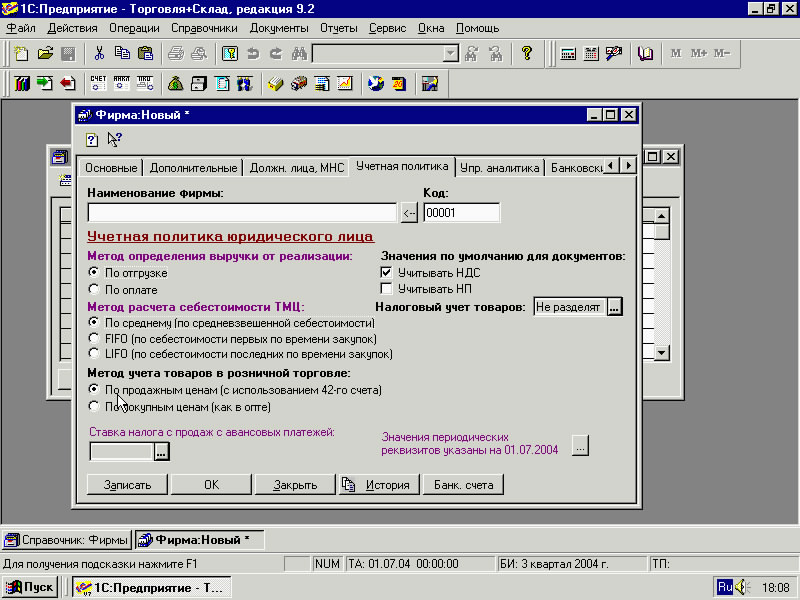Click the binoculars Find icon
Viewport: 800px width, 600px height.
click(x=299, y=54)
